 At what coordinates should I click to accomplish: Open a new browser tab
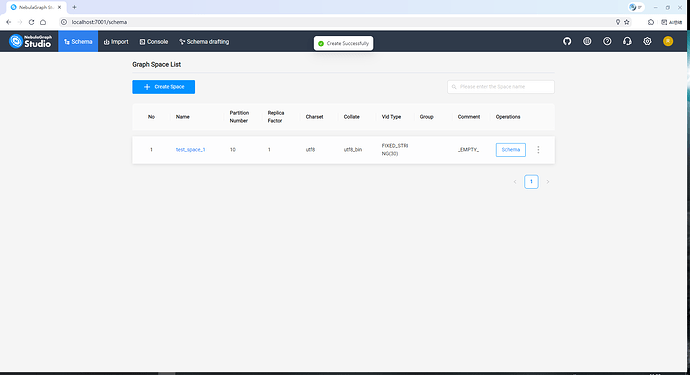(x=74, y=7)
